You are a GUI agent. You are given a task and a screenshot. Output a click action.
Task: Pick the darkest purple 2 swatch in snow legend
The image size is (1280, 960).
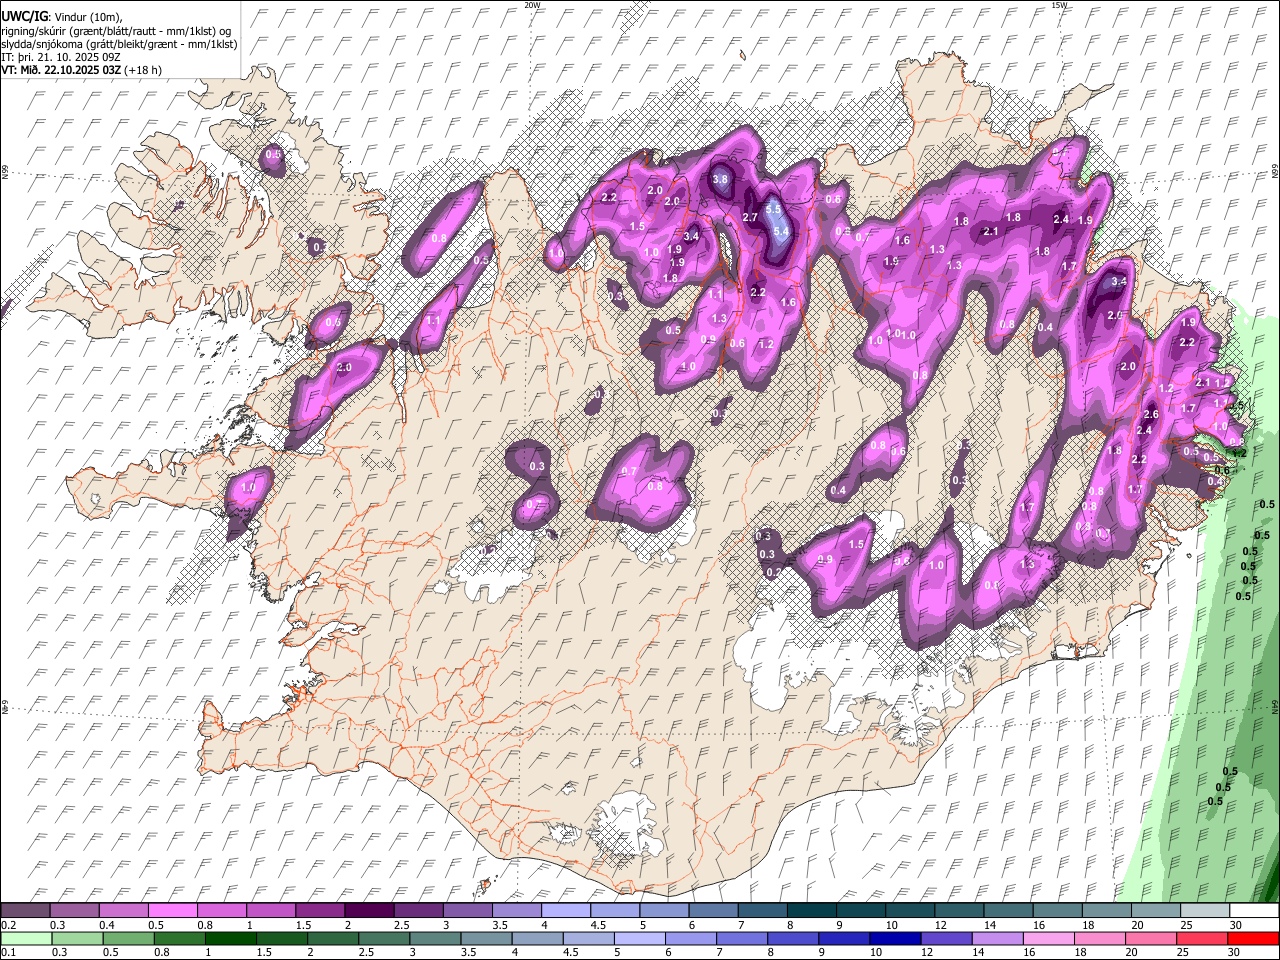point(369,911)
